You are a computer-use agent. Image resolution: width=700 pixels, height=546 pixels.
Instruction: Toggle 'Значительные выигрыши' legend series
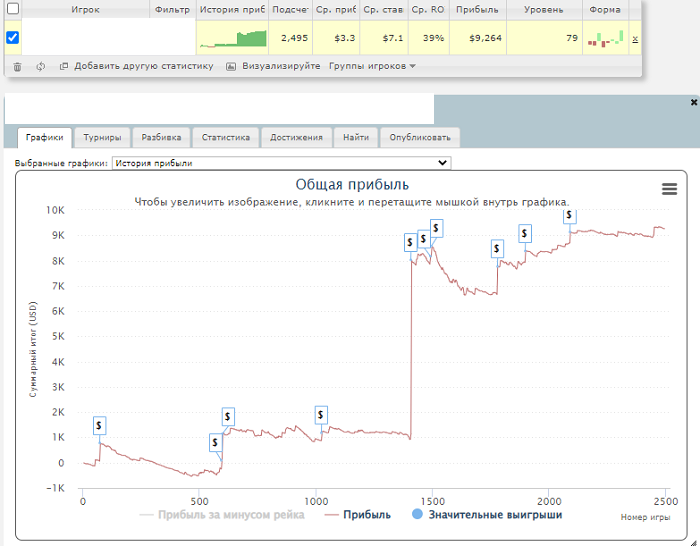[487, 515]
